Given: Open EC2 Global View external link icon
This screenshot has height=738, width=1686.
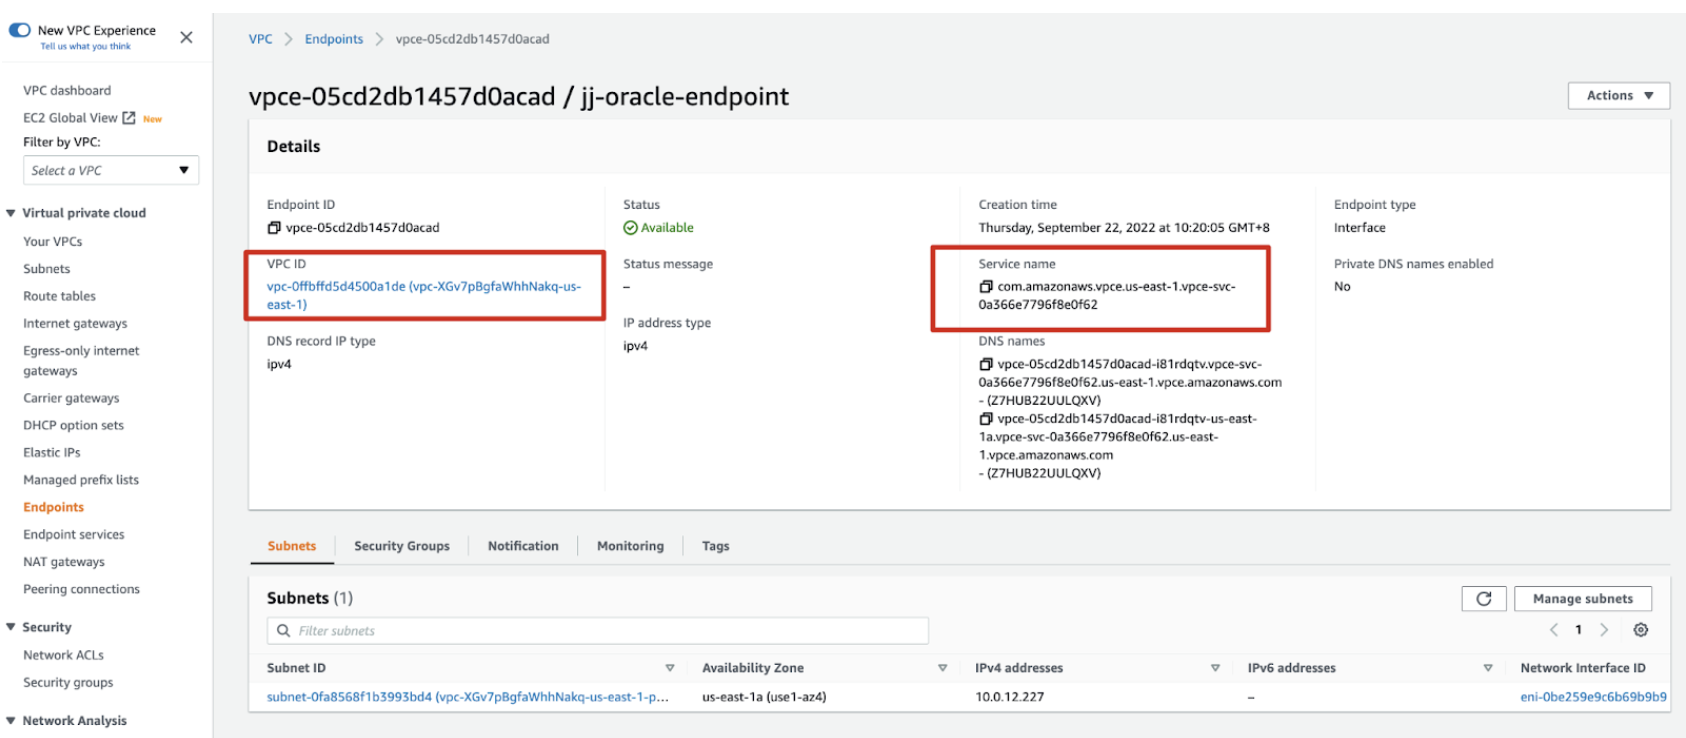Looking at the screenshot, I should (129, 118).
